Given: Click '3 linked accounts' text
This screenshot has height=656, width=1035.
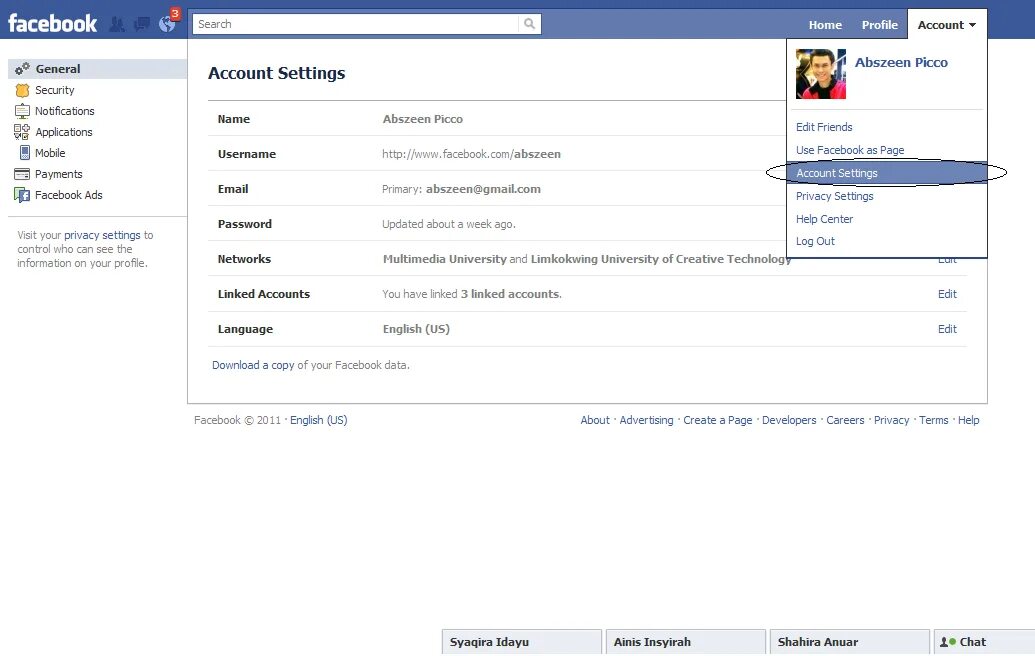Looking at the screenshot, I should 510,294.
